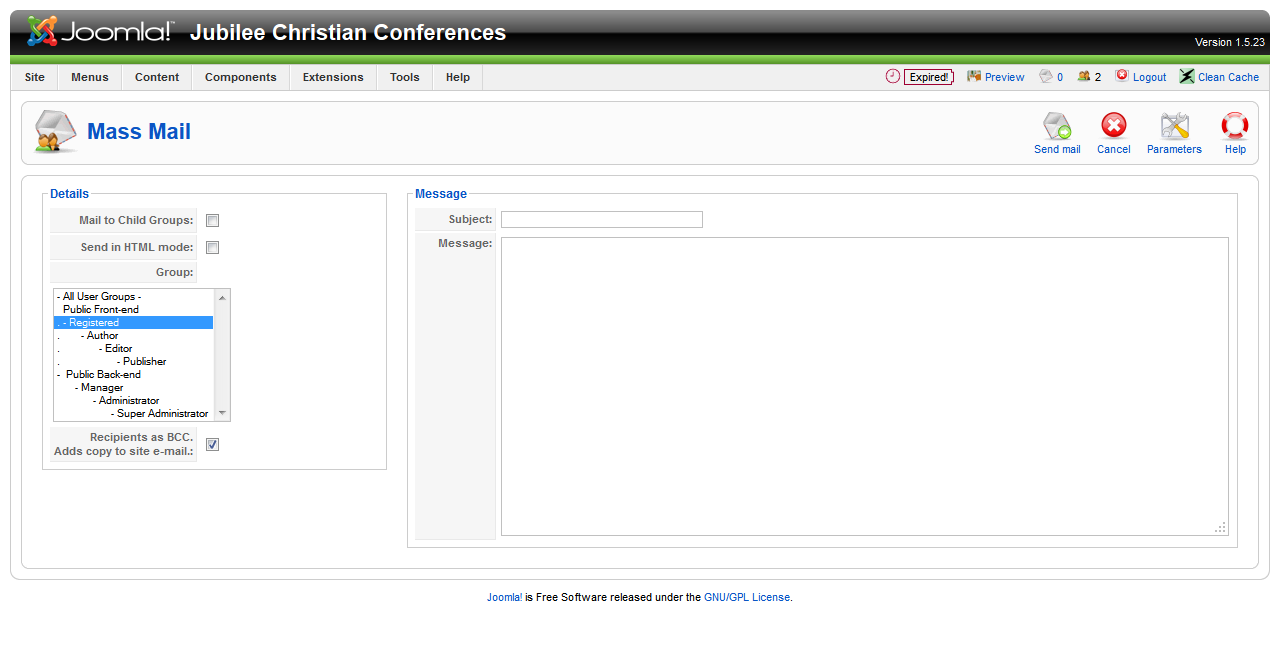The height and width of the screenshot is (648, 1280).
Task: Click the session clock icon
Action: tap(893, 76)
